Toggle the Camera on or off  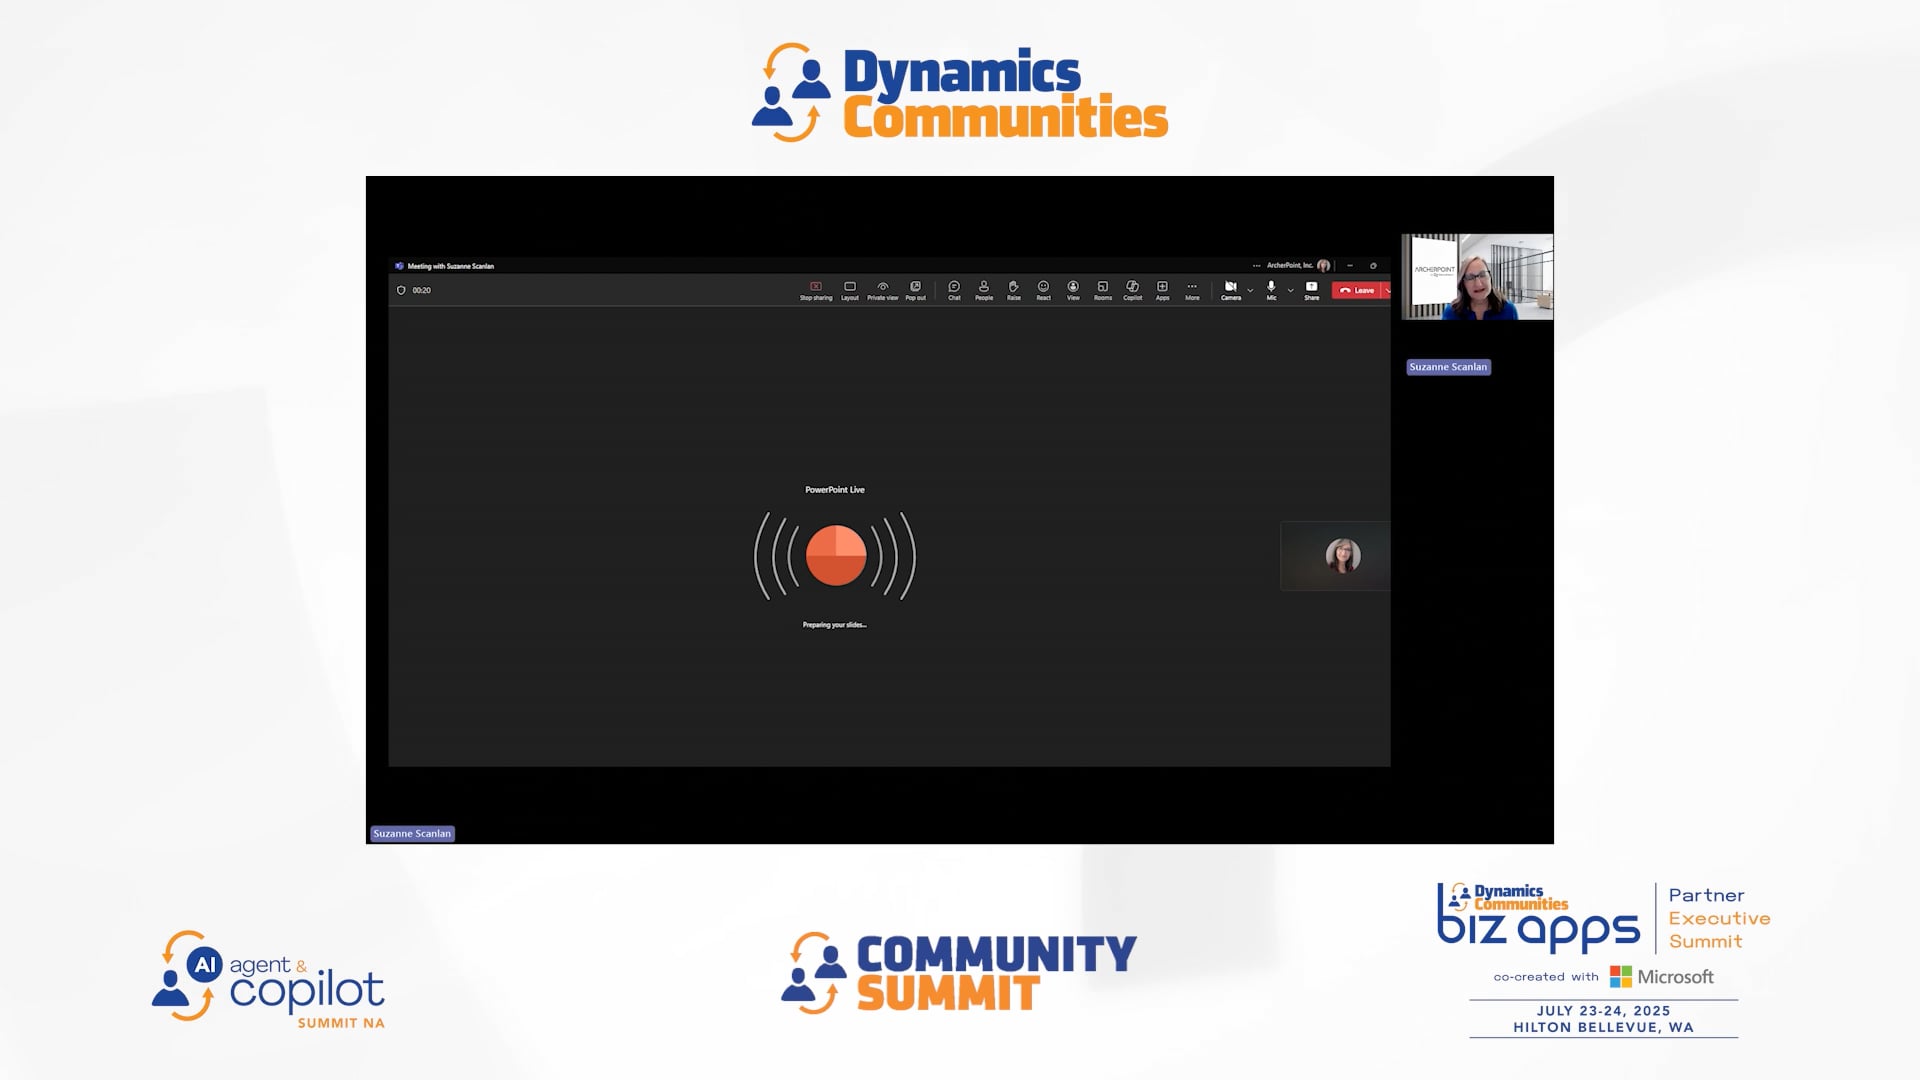(x=1232, y=290)
